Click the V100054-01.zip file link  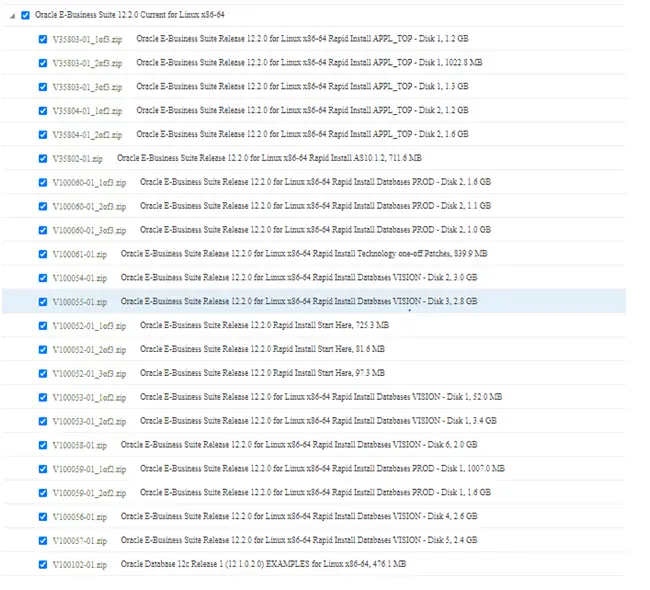tap(80, 278)
